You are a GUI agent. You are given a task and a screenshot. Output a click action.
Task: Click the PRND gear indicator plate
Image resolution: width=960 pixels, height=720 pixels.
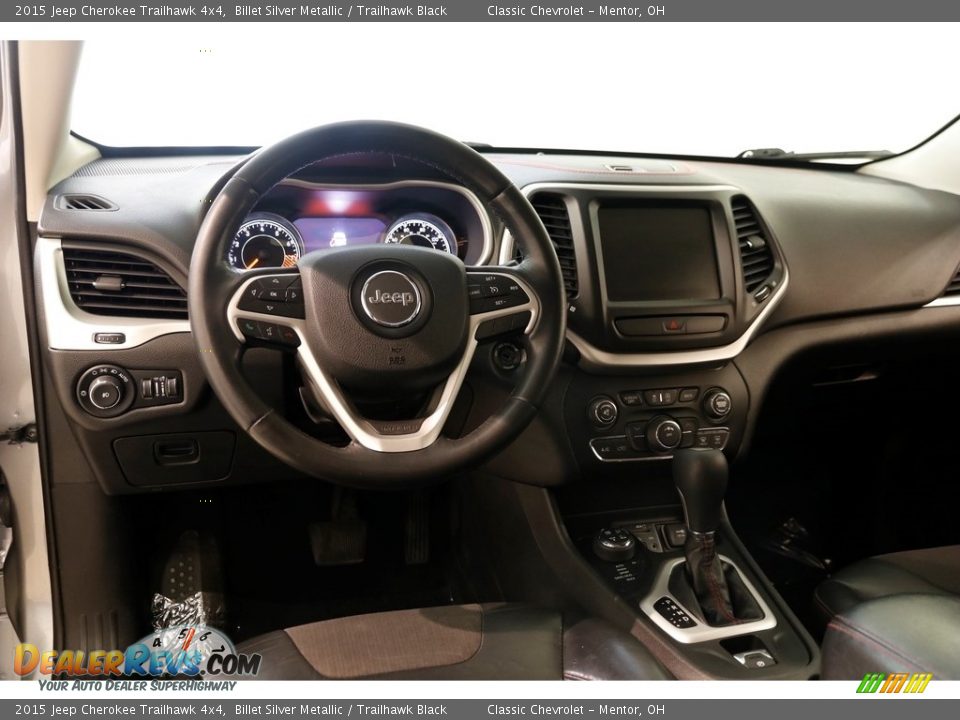point(675,612)
